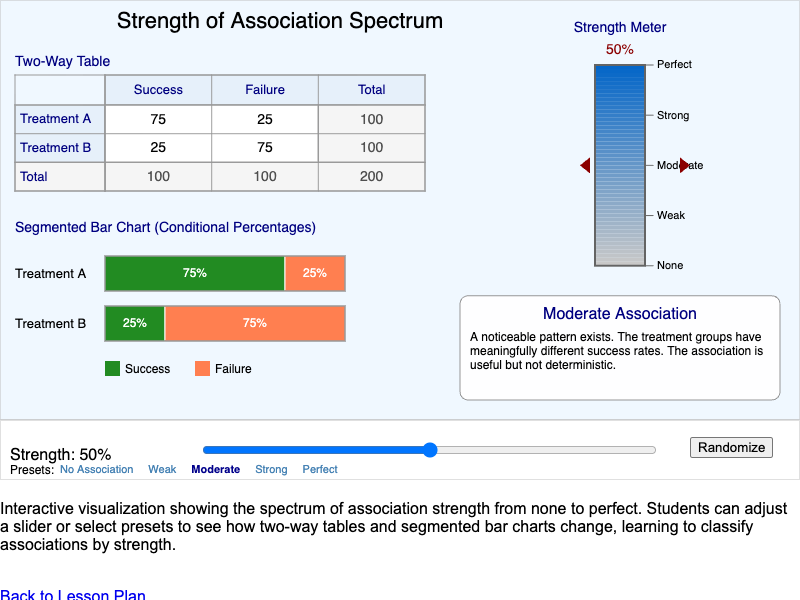Click the green Success legend swatch

[112, 368]
